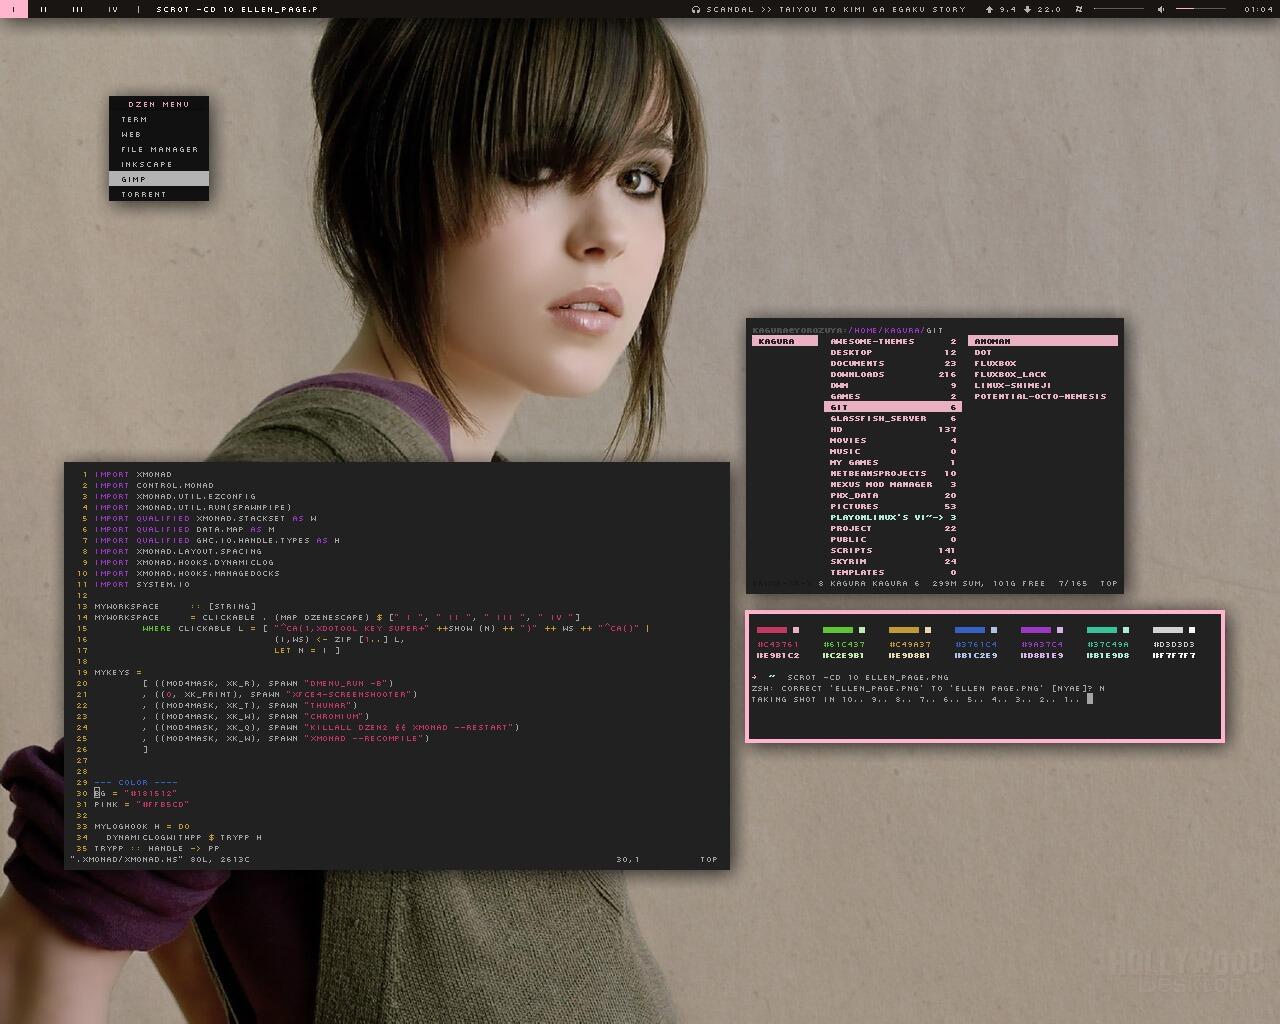Click the headphones music icon in top bar
Screen dimensions: 1280x1024
(696, 9)
